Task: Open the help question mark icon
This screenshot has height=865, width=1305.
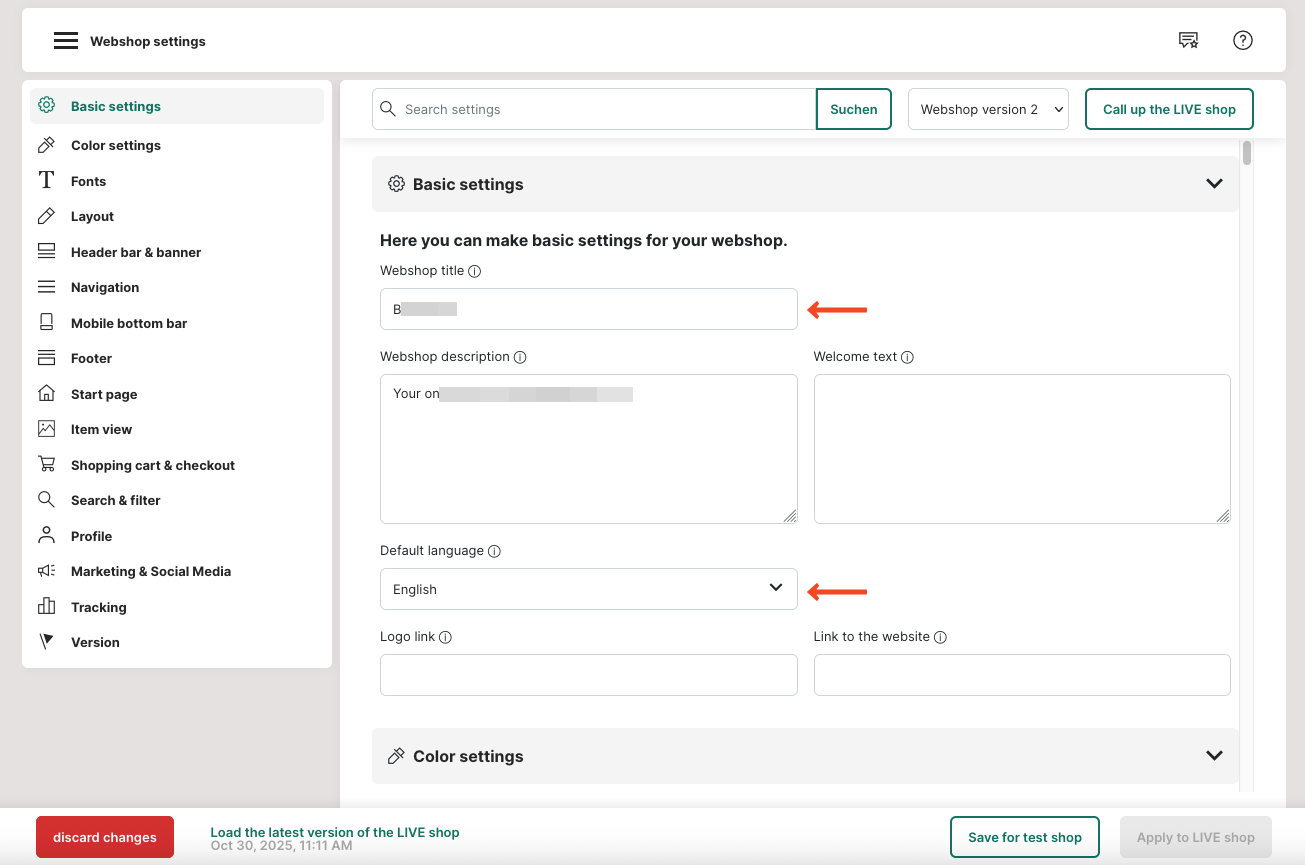Action: (1242, 41)
